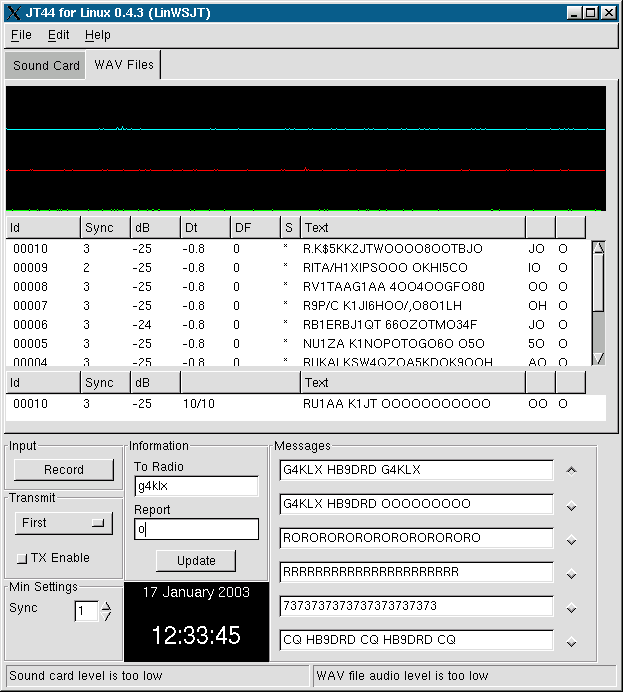623x692 pixels.
Task: Open the Help menu
Action: tap(98, 35)
